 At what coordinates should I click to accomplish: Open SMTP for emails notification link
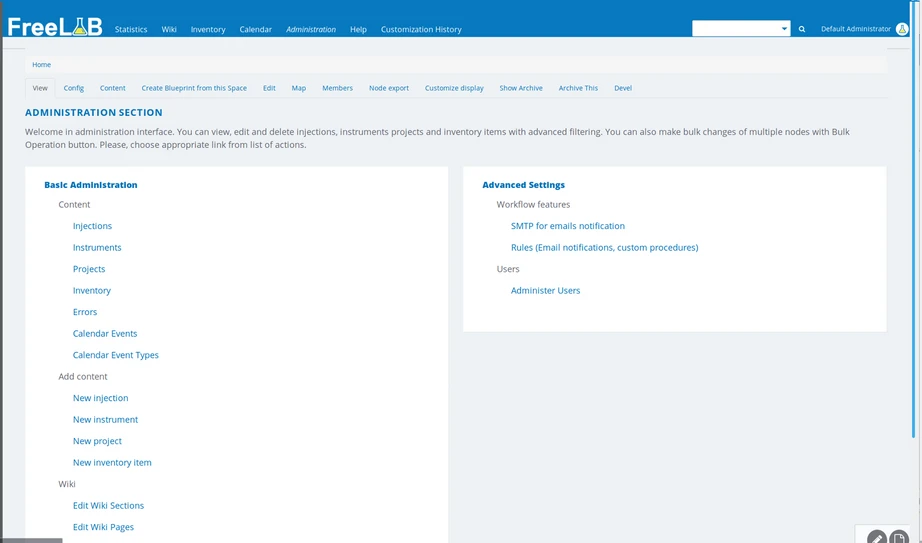coord(567,226)
